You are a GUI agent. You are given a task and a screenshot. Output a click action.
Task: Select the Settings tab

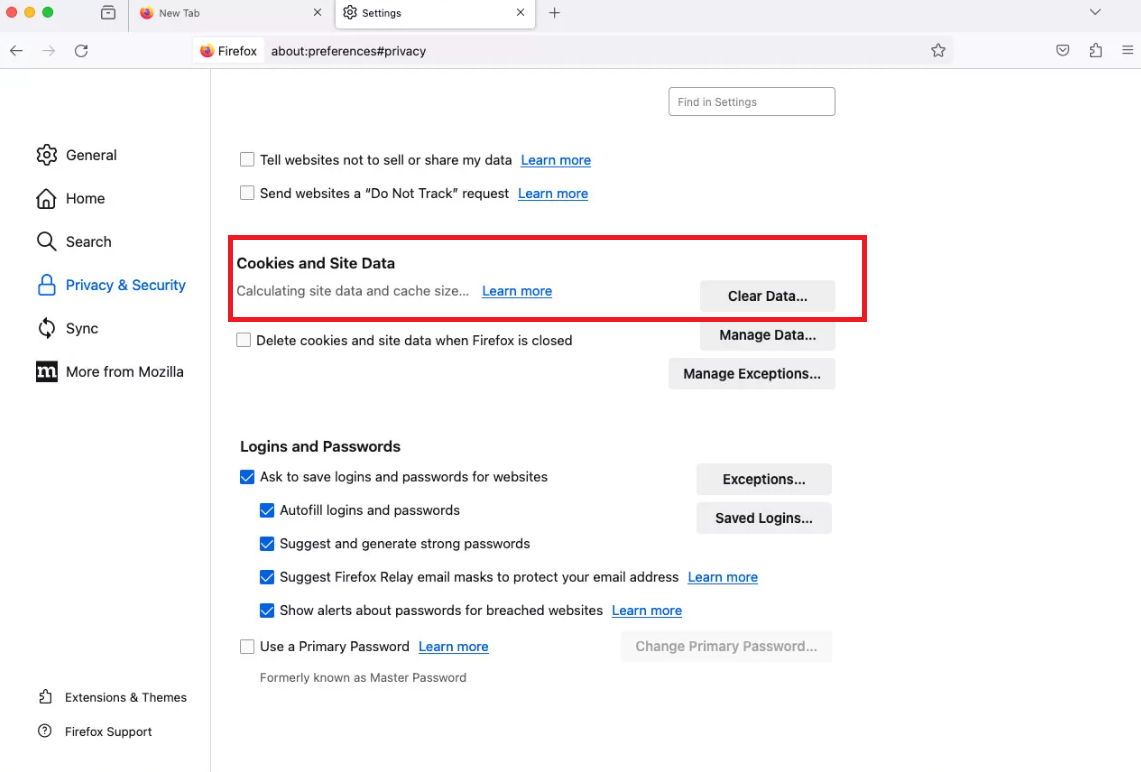(x=435, y=13)
